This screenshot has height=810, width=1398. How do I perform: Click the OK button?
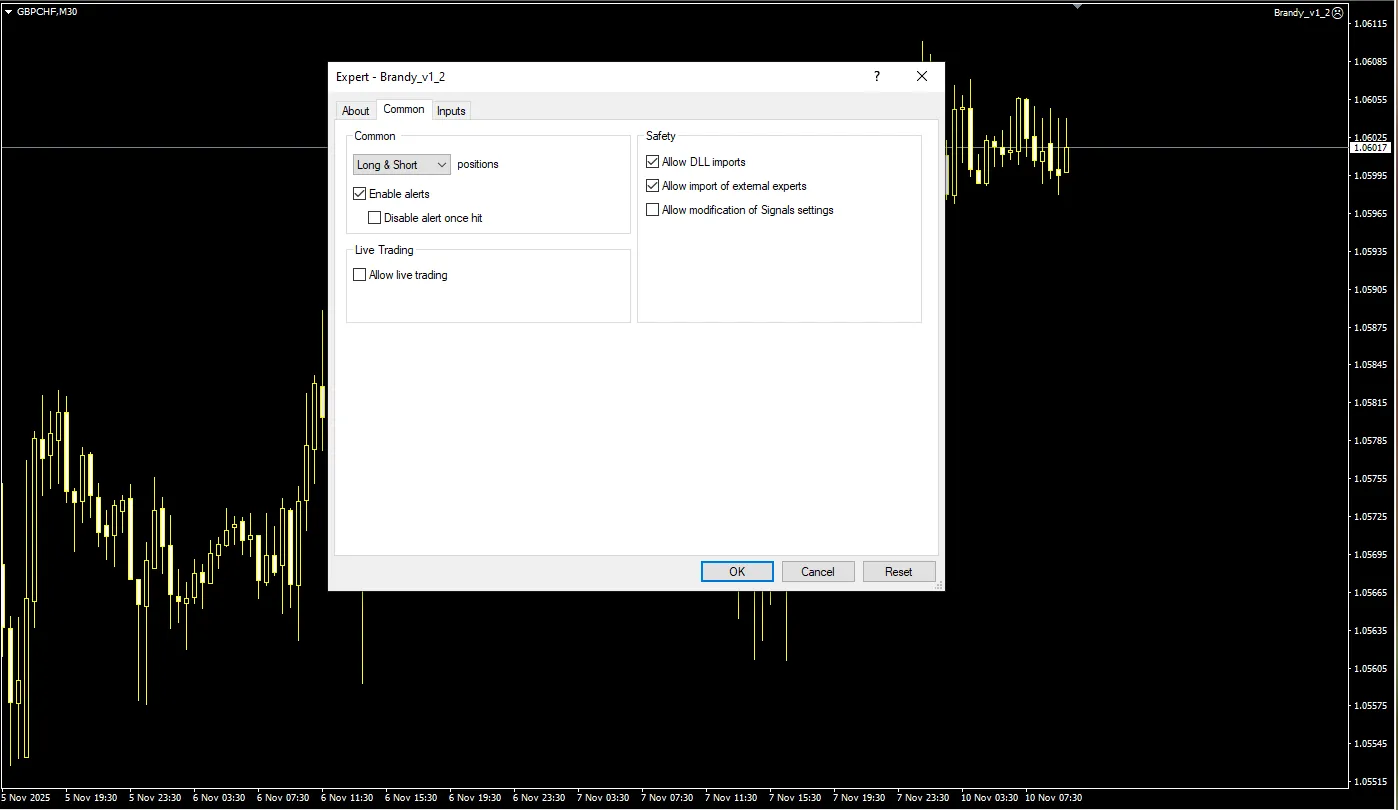point(737,572)
